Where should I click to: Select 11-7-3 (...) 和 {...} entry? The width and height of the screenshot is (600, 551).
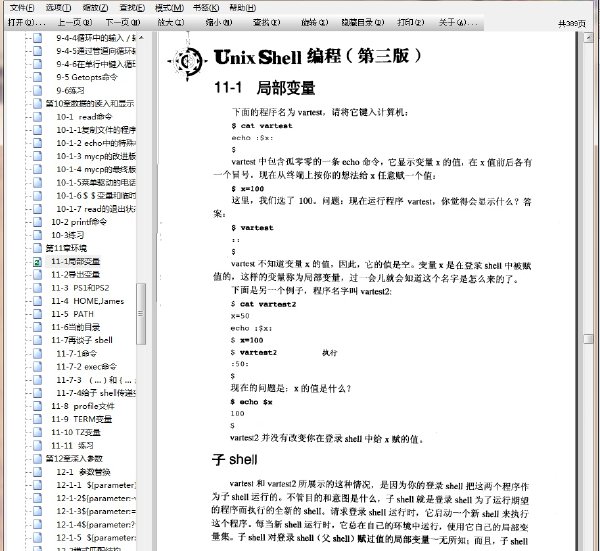(96, 380)
